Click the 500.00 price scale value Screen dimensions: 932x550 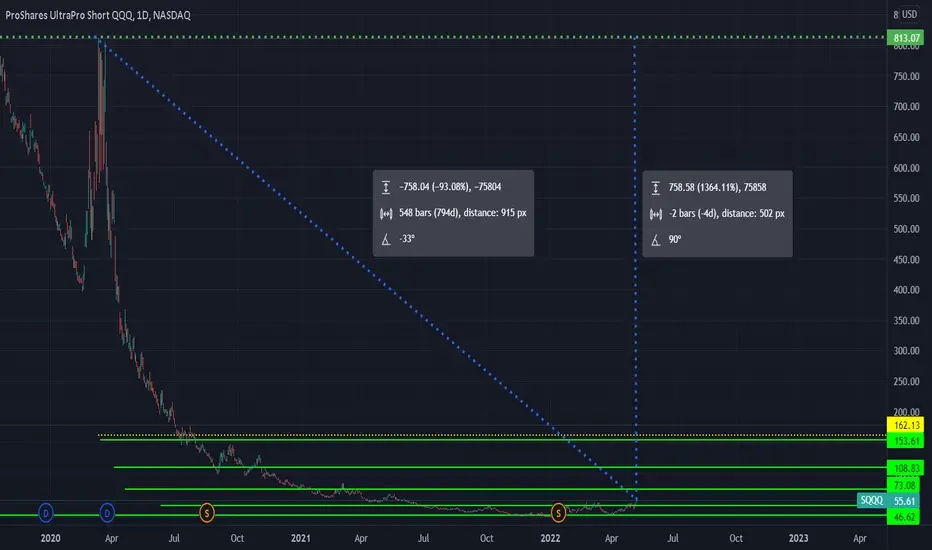[x=906, y=229]
